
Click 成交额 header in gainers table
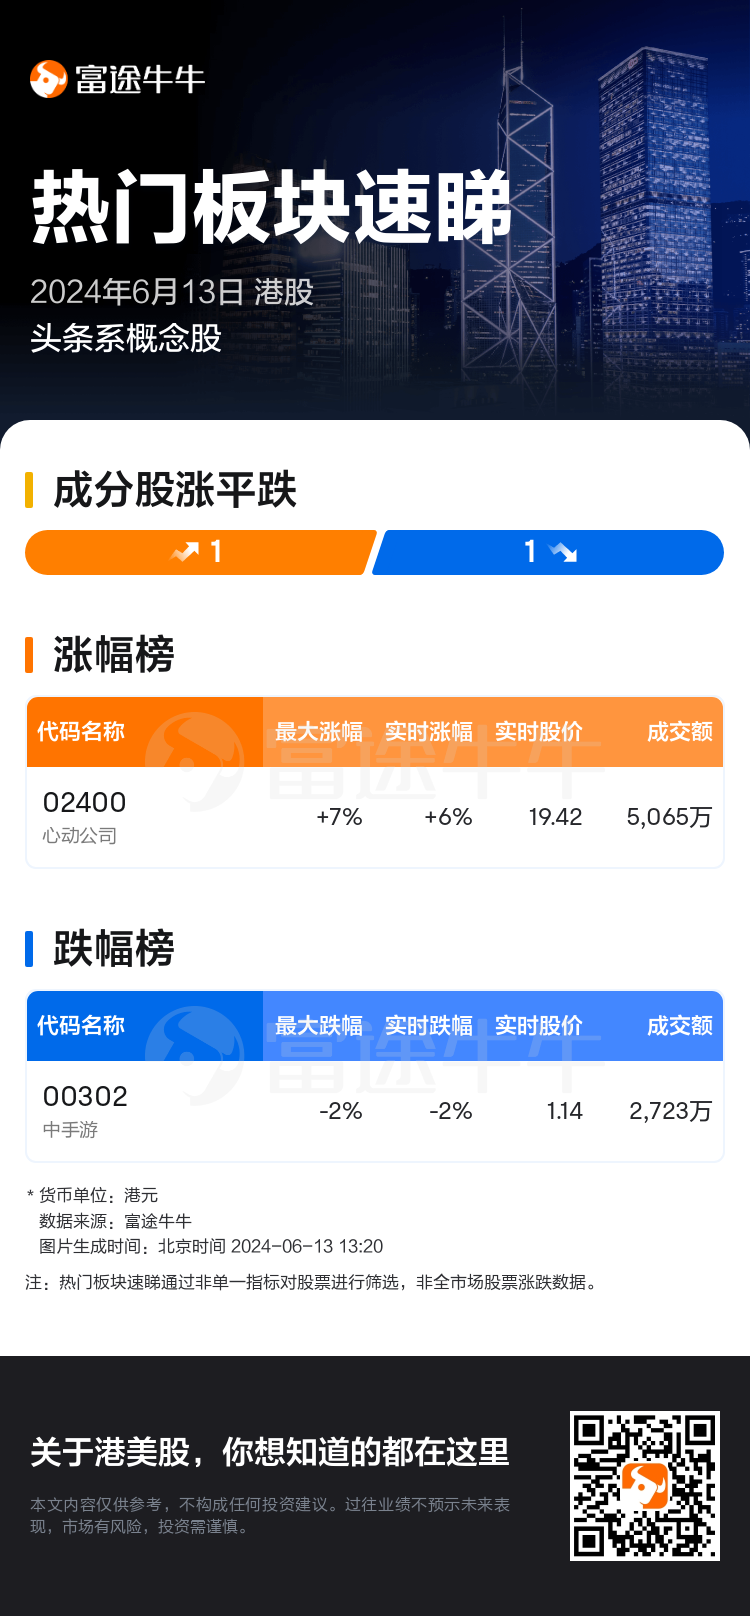[x=679, y=732]
